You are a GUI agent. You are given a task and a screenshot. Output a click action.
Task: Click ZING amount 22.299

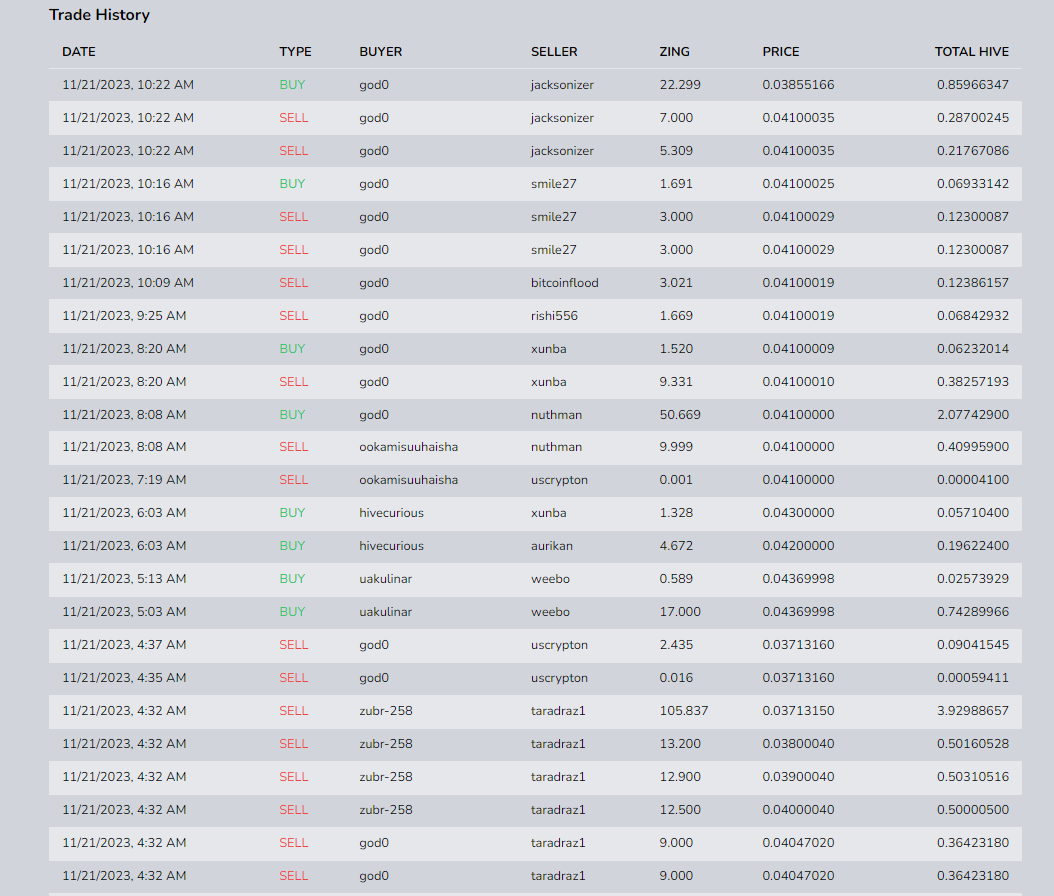tap(680, 85)
